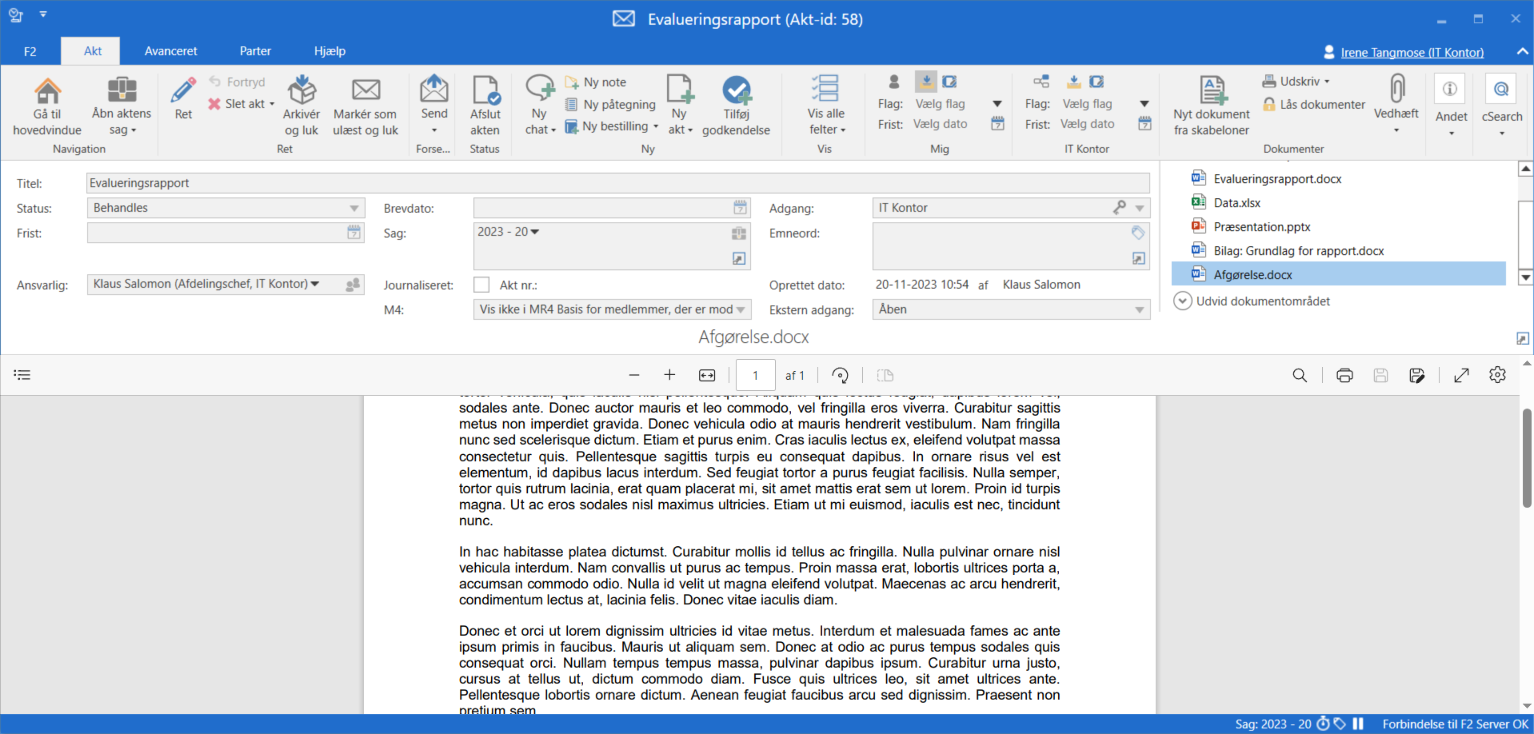Click Arkivér og luk archive icon

301,92
